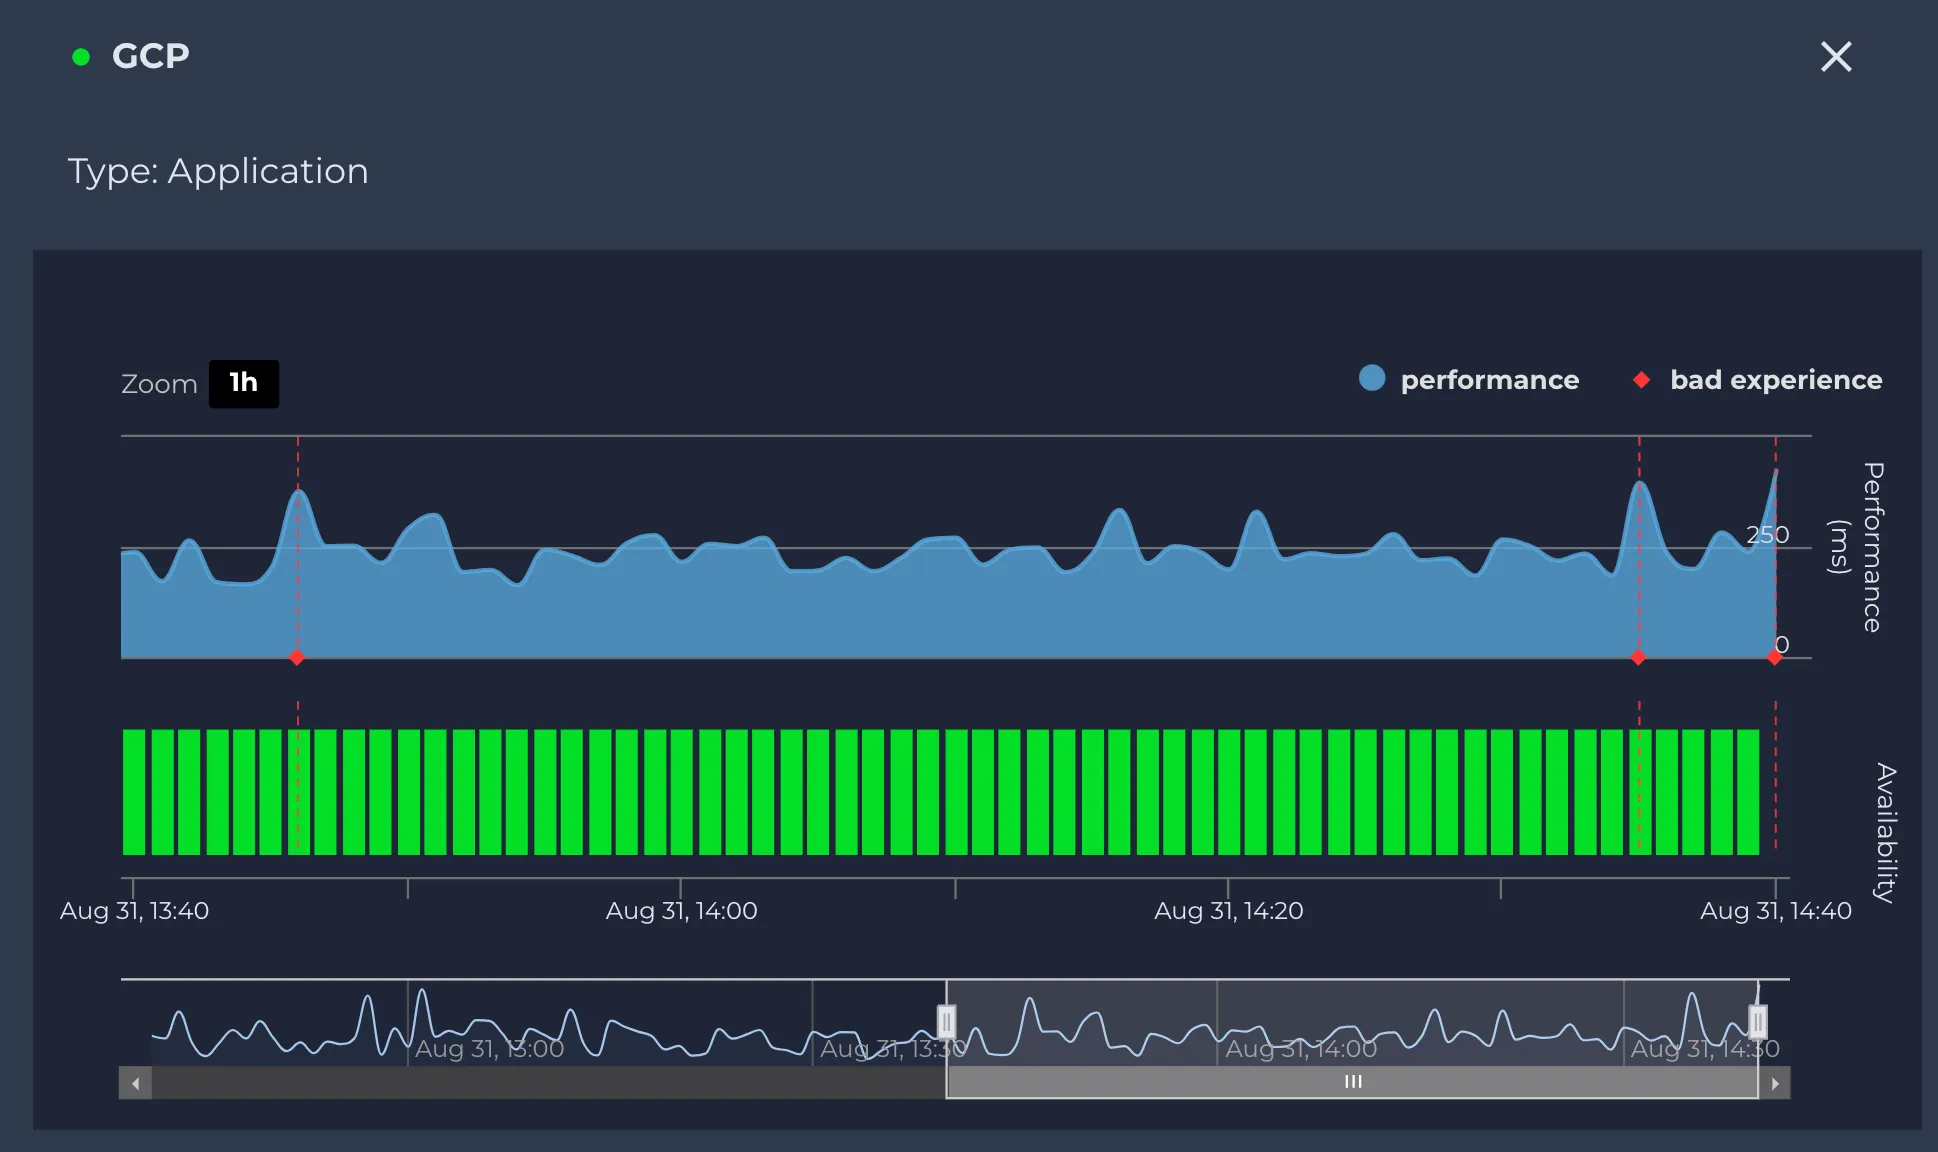
Task: Click the Availability axis title
Action: (1885, 833)
